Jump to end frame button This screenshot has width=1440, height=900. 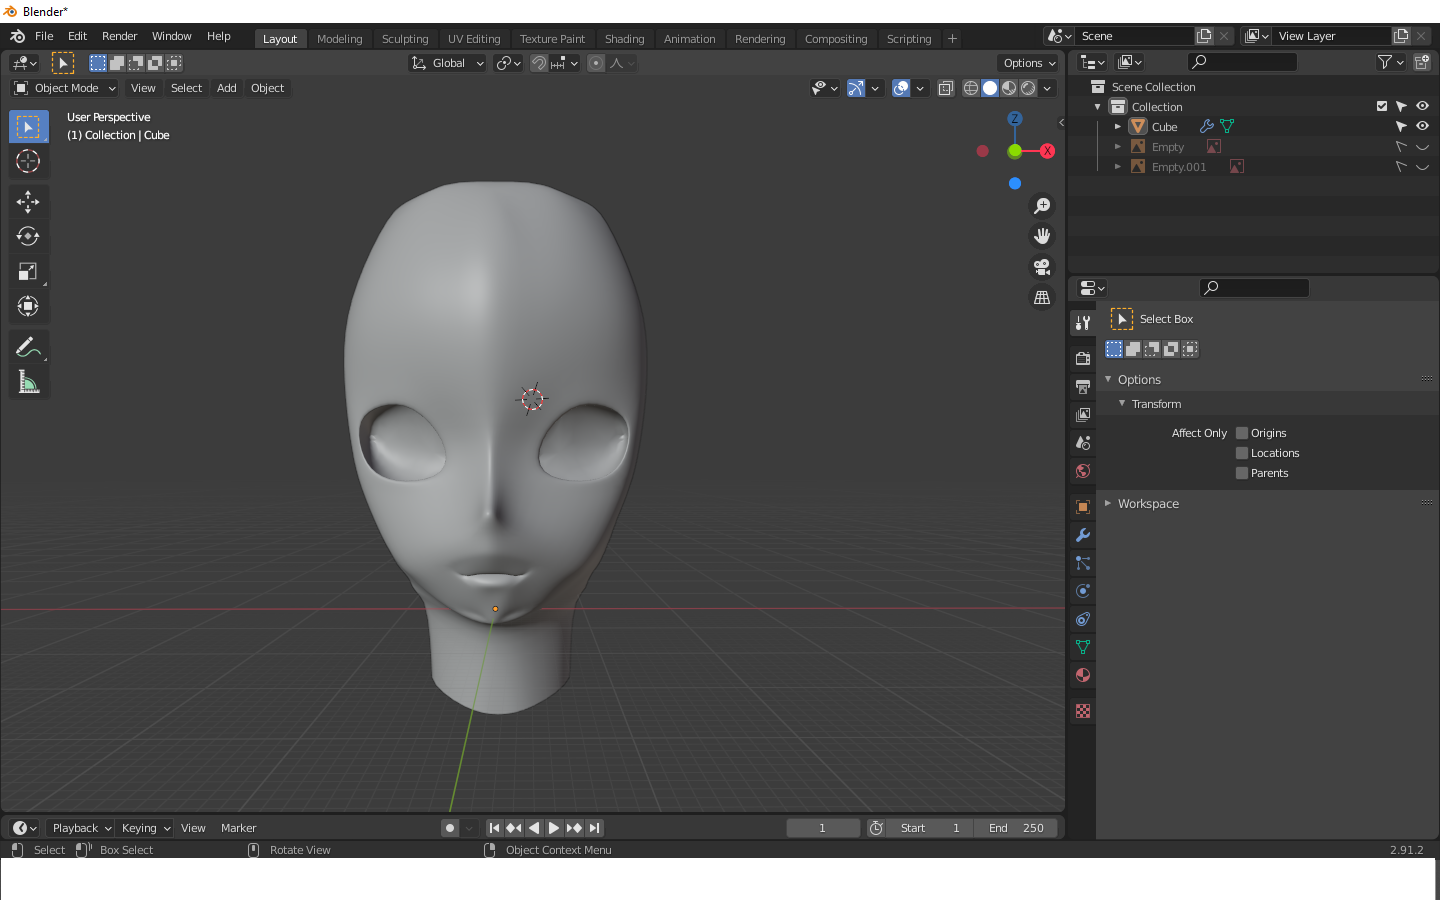coord(595,828)
